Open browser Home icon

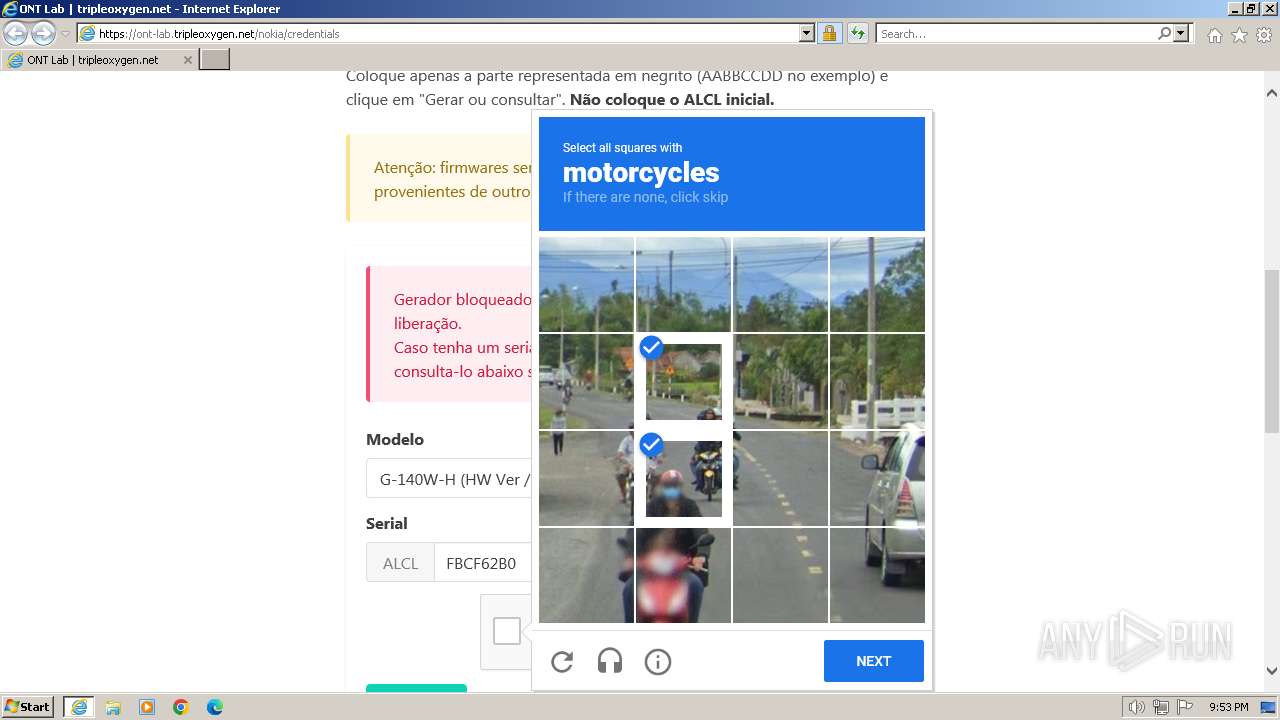point(1214,35)
